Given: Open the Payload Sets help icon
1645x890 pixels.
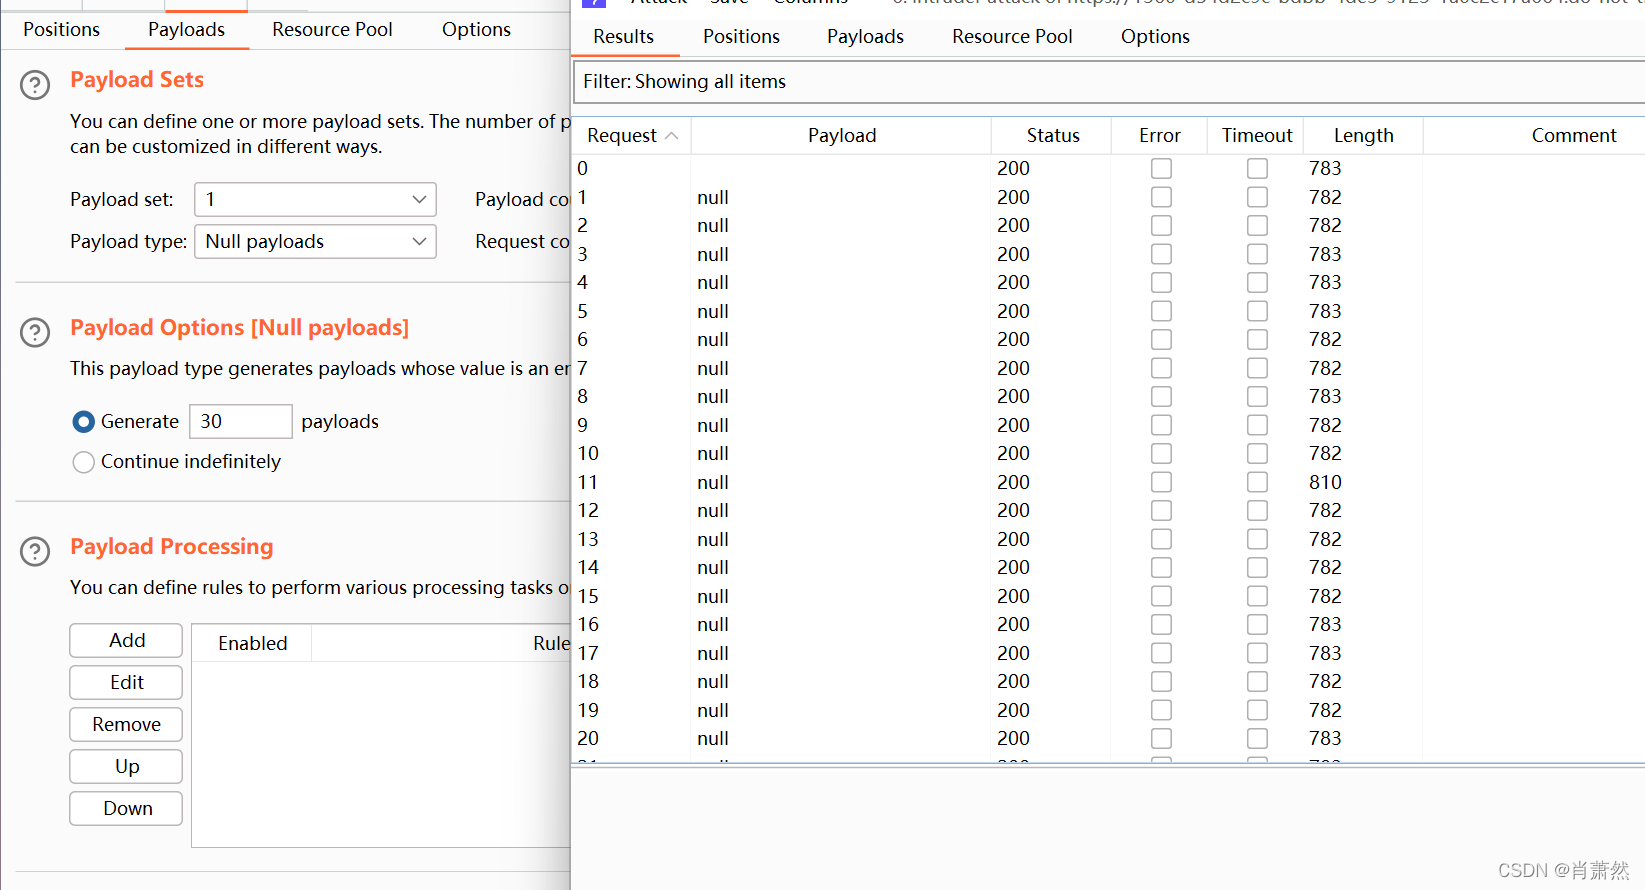Looking at the screenshot, I should 35,85.
